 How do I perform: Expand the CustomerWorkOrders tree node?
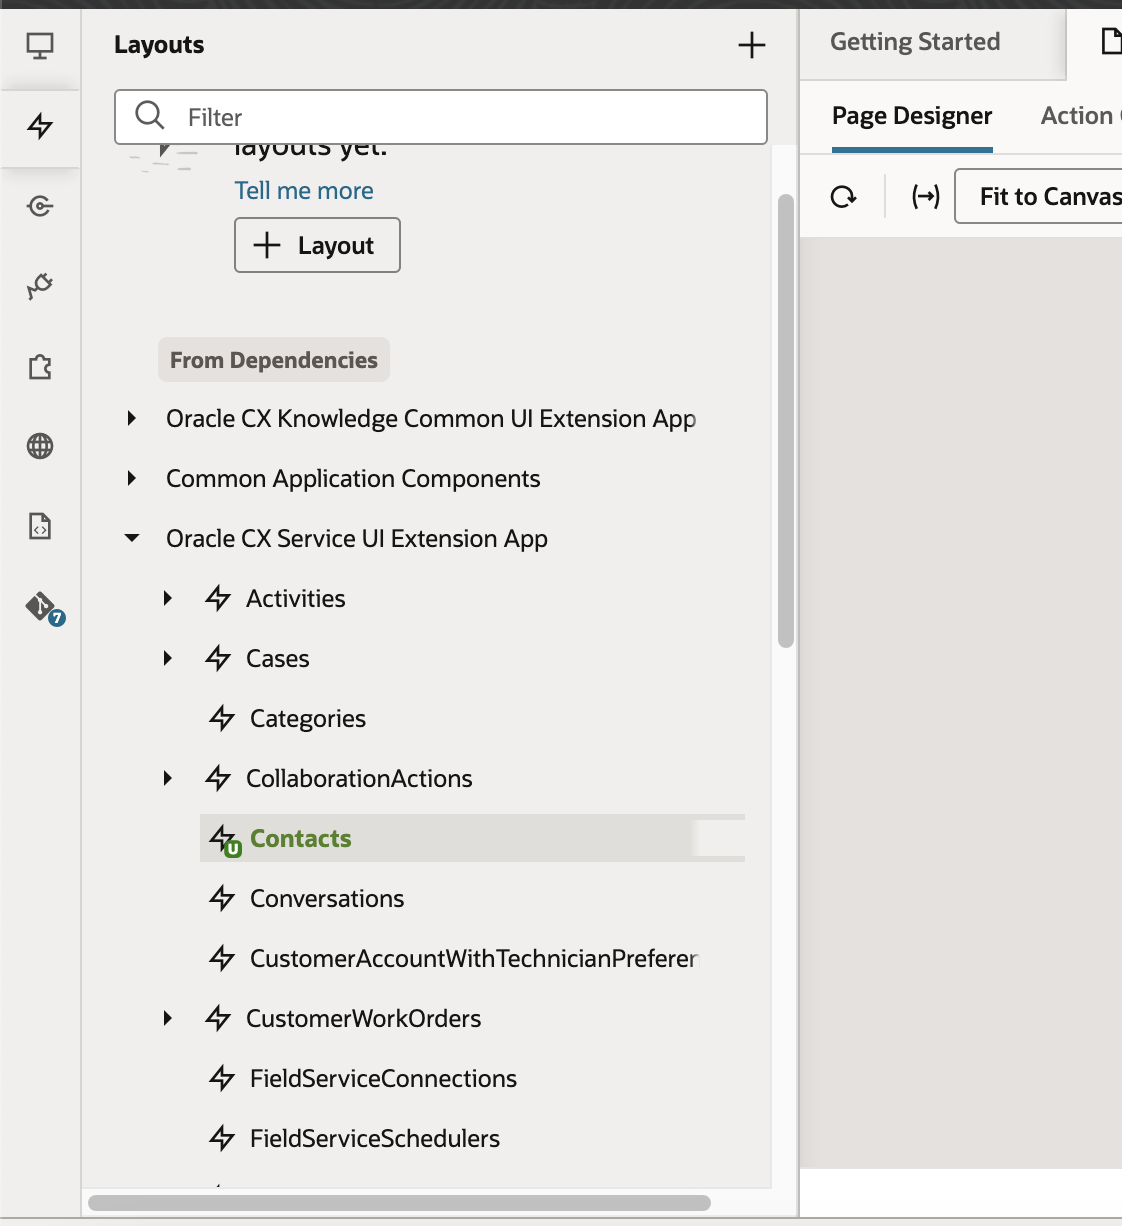click(168, 1018)
